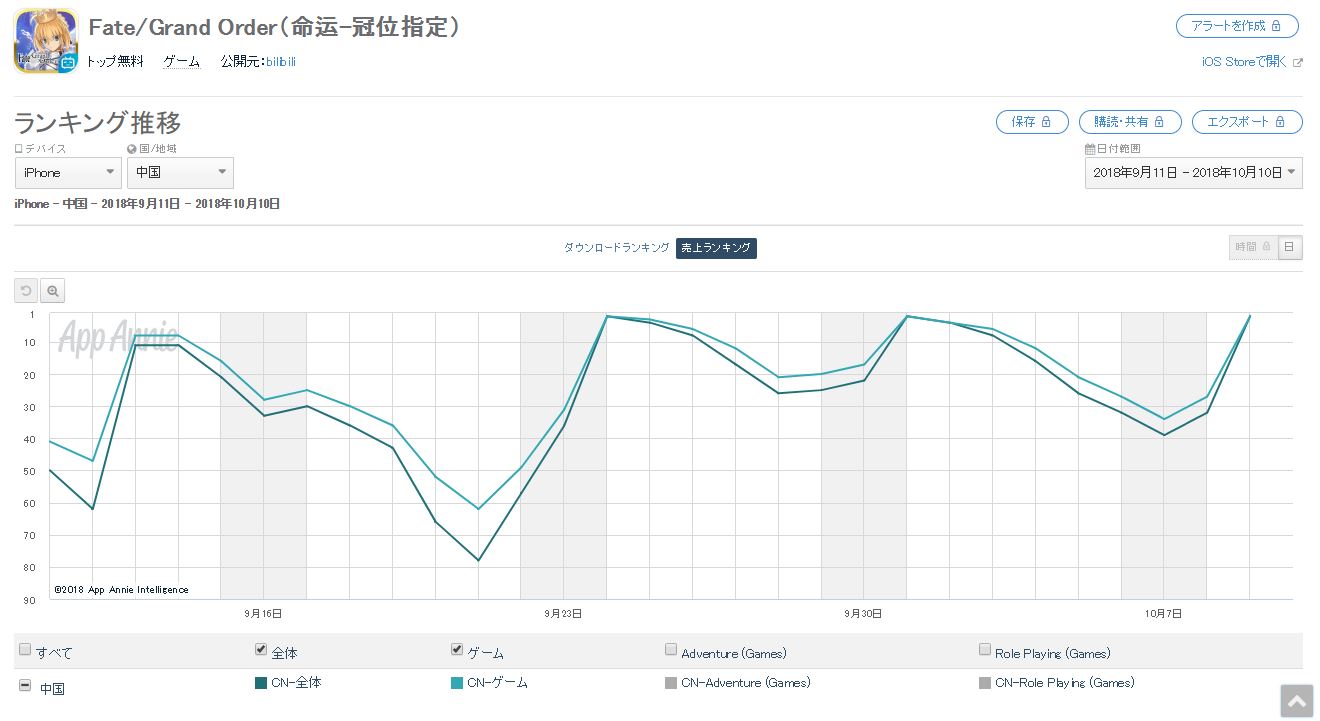The height and width of the screenshot is (721, 1320).
Task: Click the chart reset undo icon
Action: tap(26, 291)
